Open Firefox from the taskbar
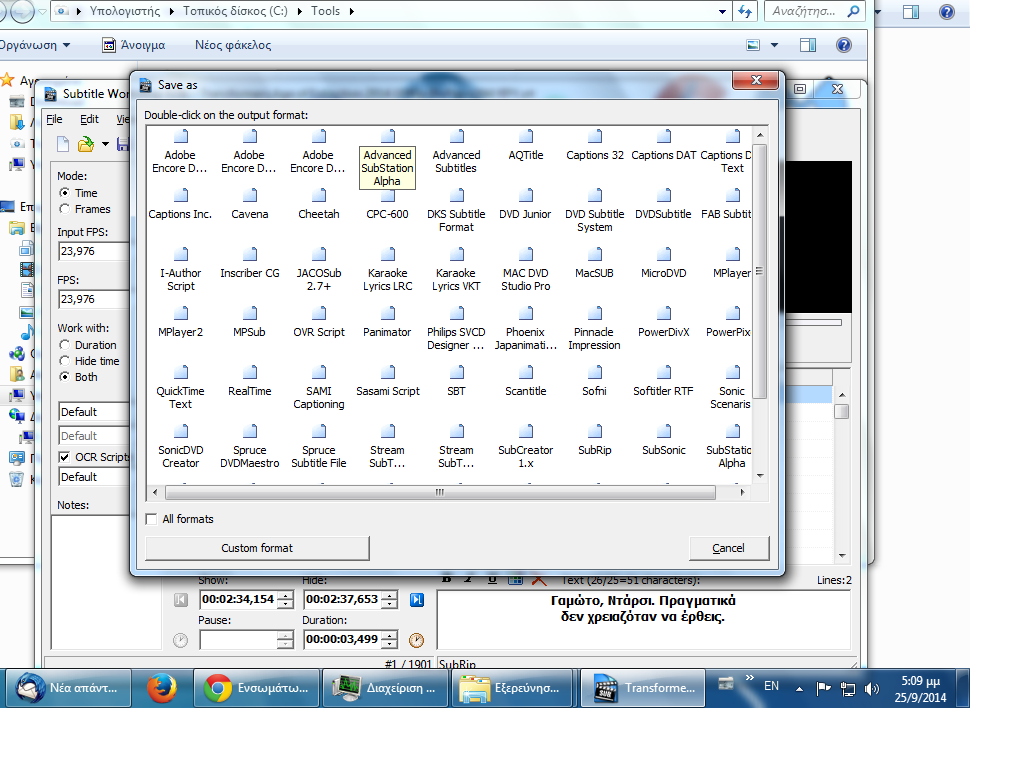Screen dimensions: 1024x768 coord(161,688)
